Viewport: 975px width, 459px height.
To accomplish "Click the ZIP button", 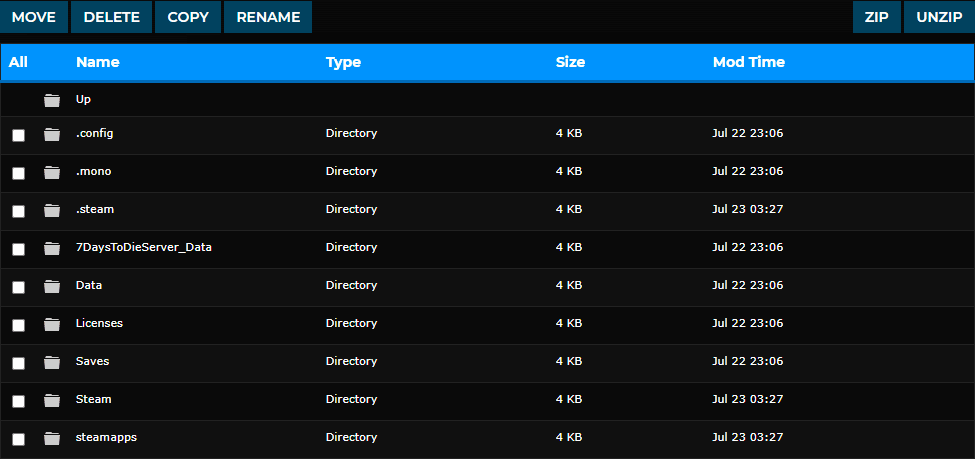I will (x=877, y=17).
